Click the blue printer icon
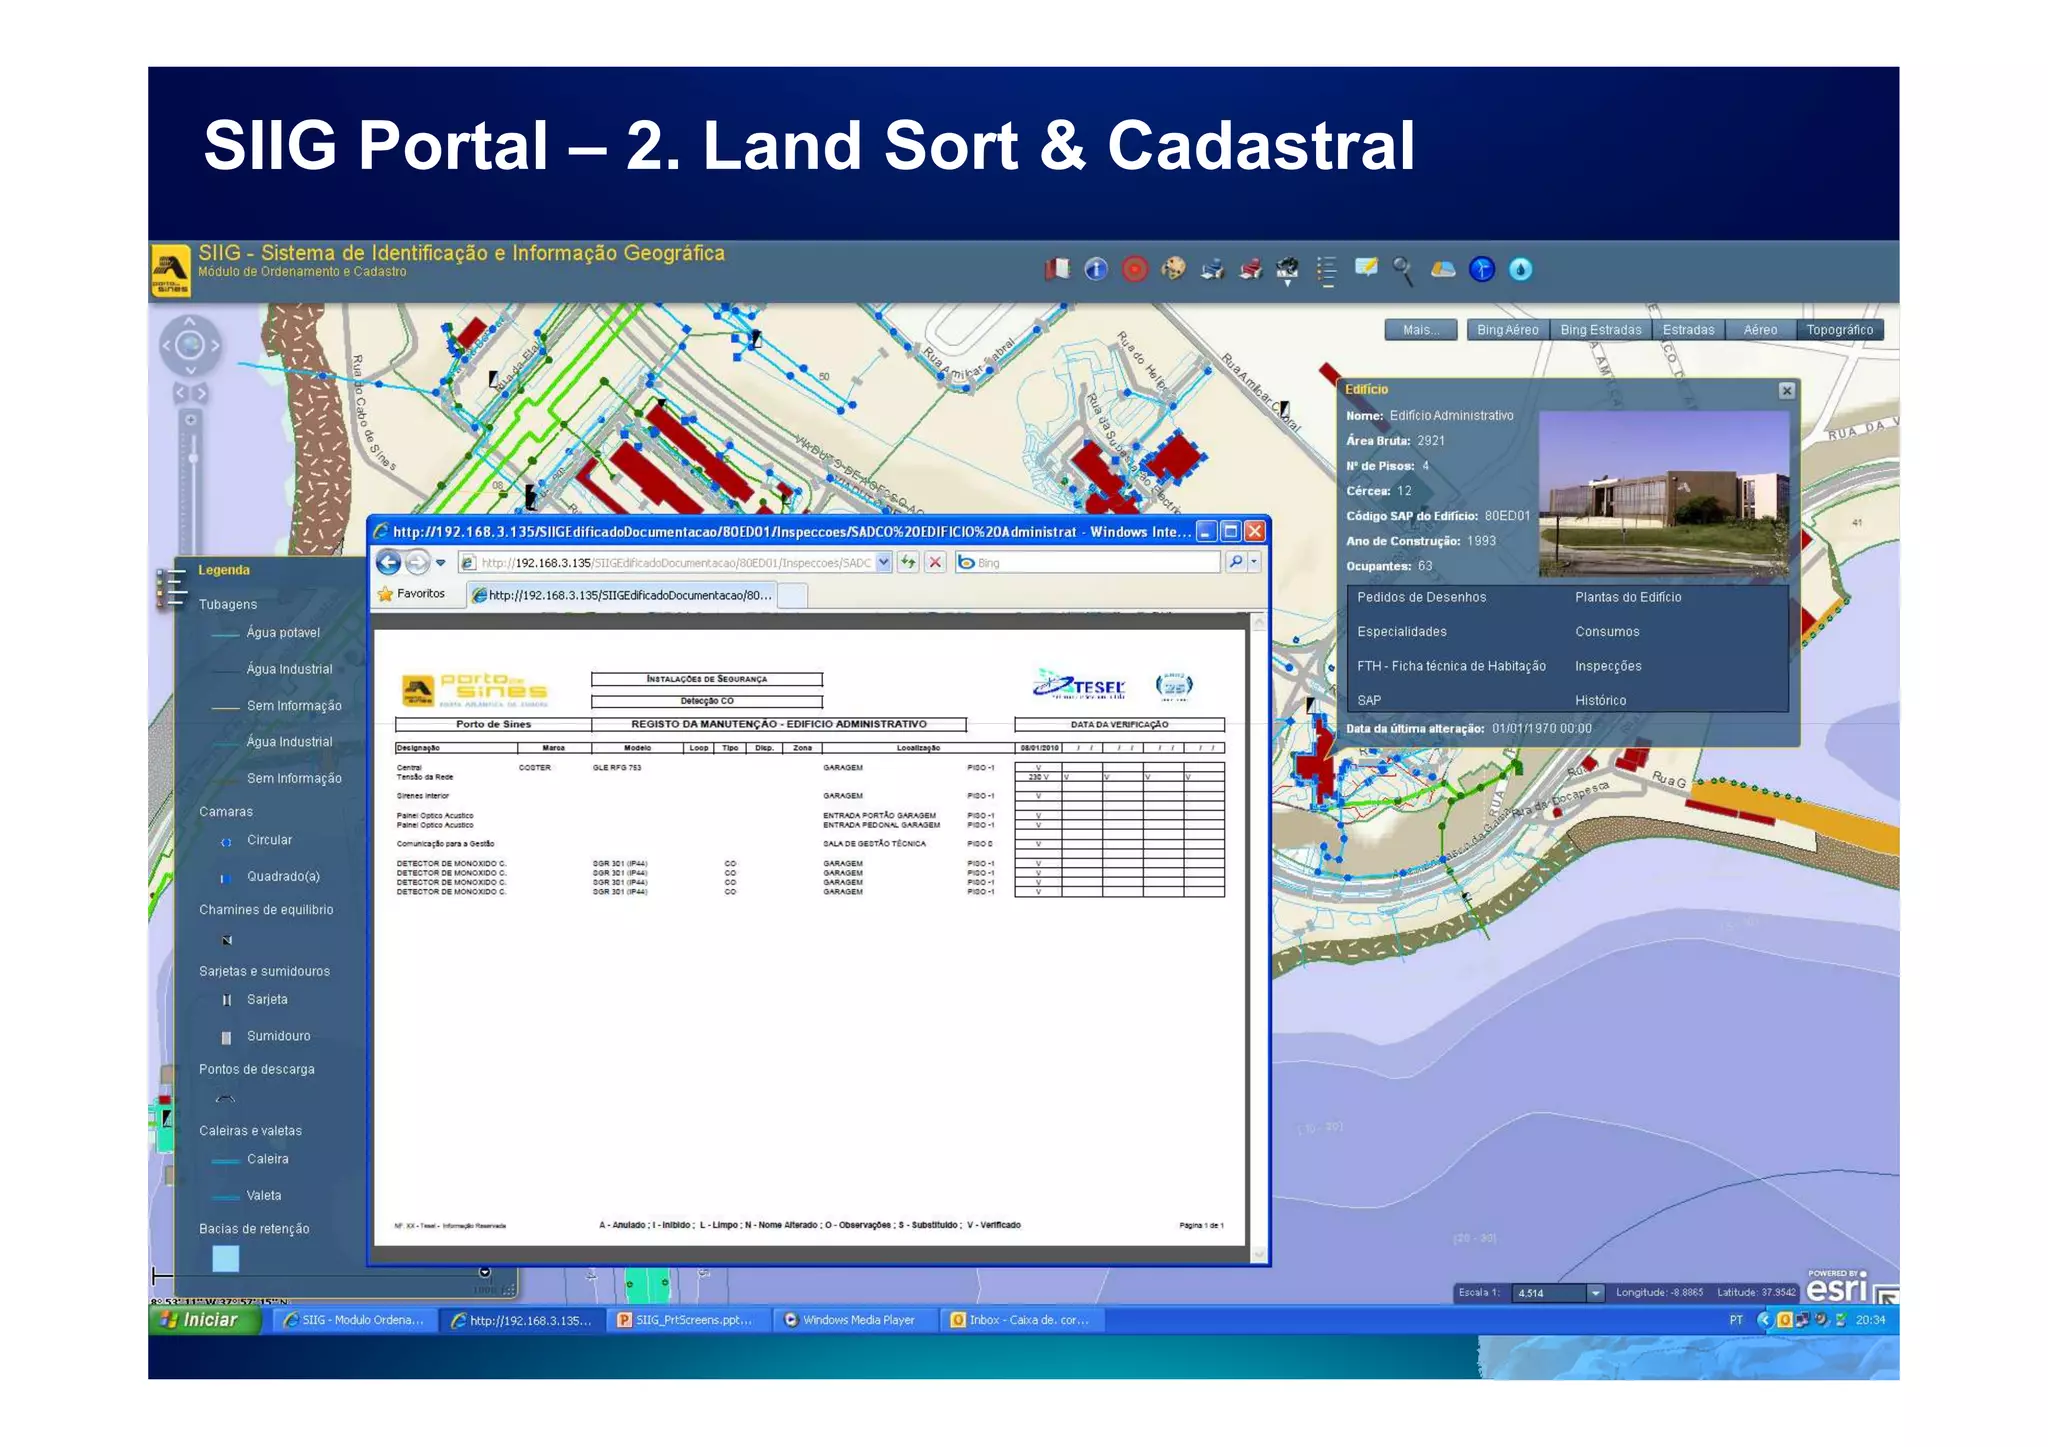This screenshot has height=1447, width=2048. [1212, 269]
